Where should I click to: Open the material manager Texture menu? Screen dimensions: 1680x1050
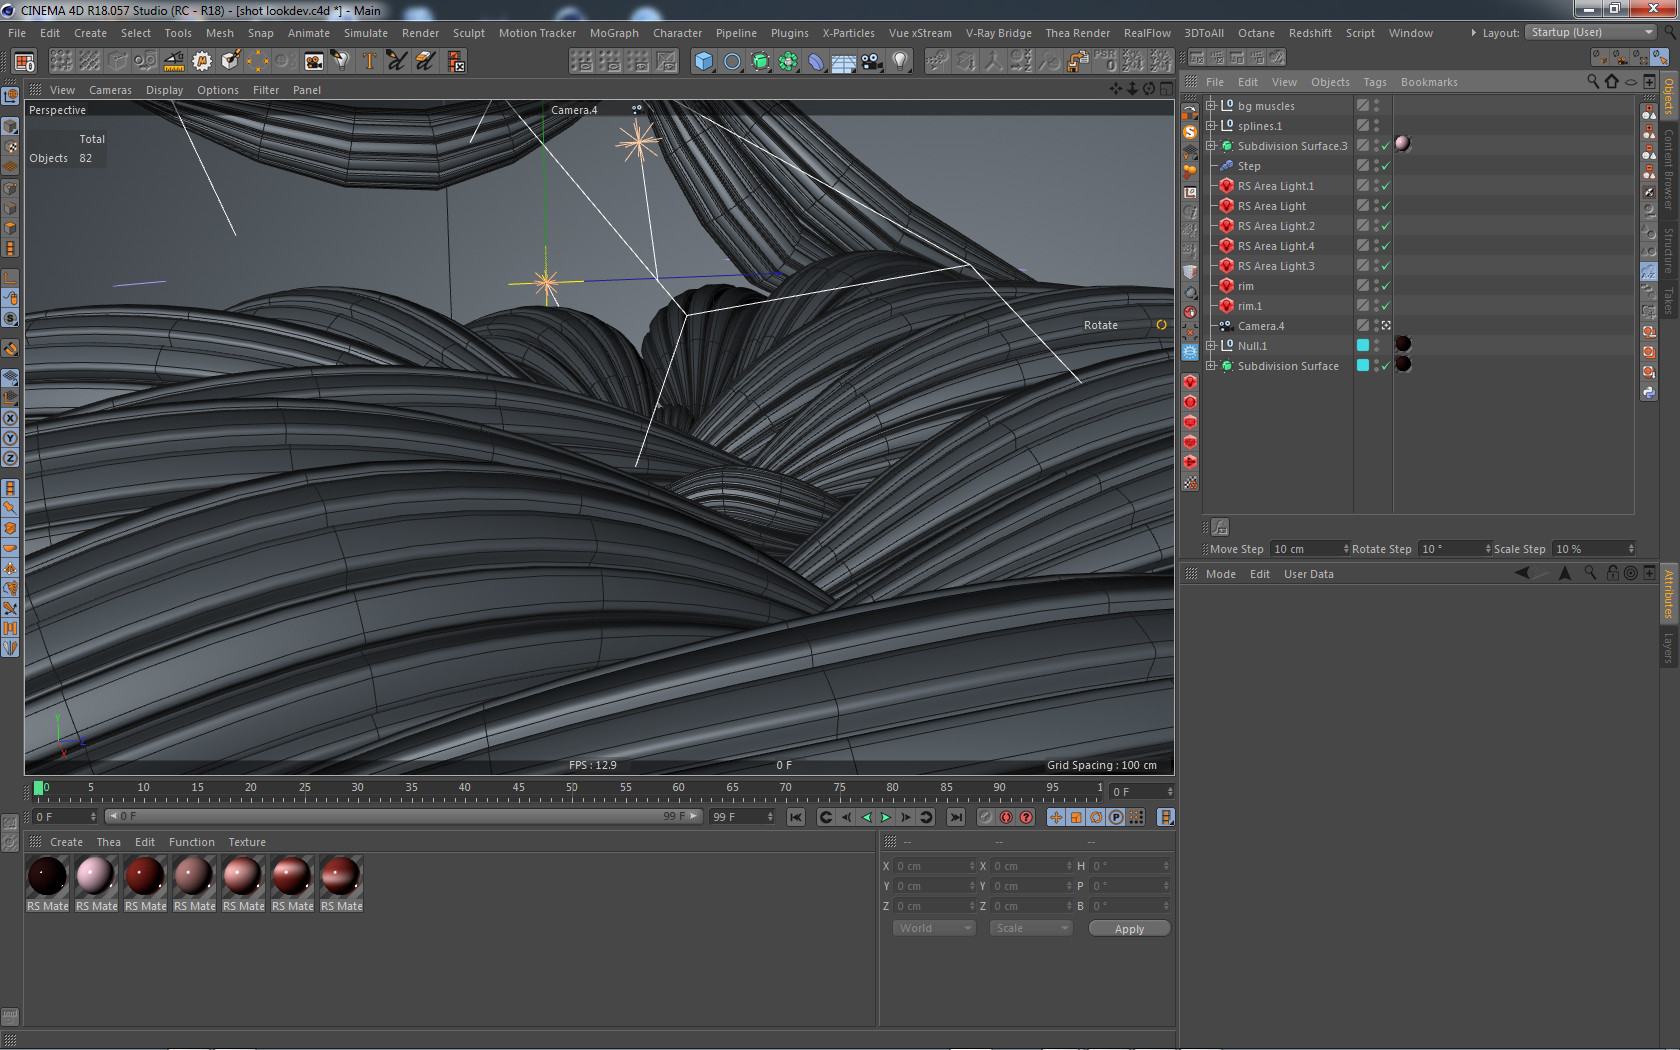[247, 842]
